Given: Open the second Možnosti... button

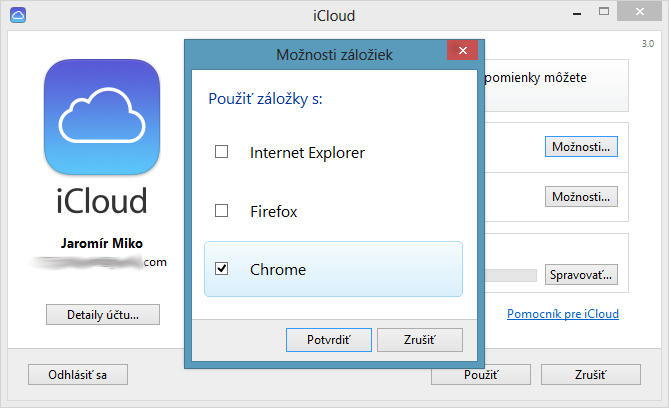Looking at the screenshot, I should click(x=581, y=196).
